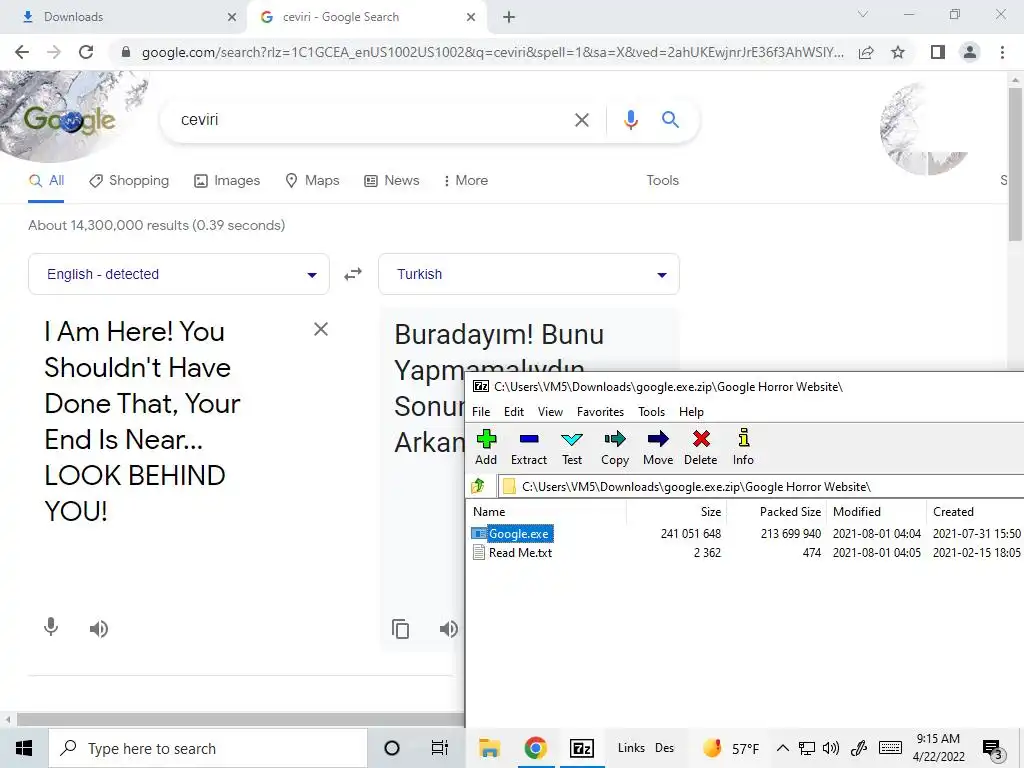Viewport: 1024px width, 768px height.
Task: Click the Google search query field
Action: tap(372, 120)
